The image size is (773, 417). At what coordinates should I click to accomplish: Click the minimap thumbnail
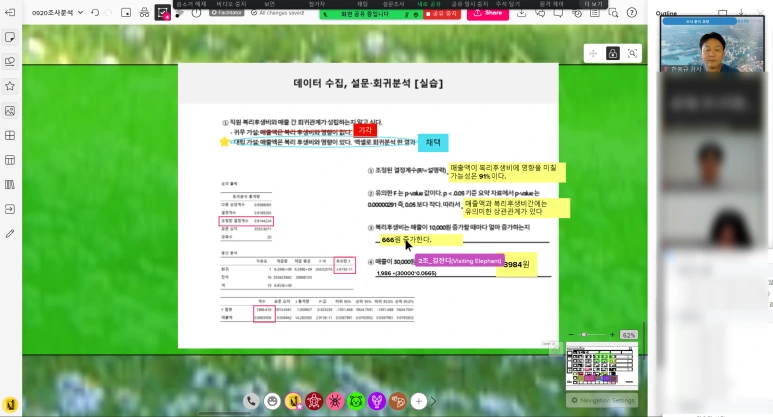602,366
